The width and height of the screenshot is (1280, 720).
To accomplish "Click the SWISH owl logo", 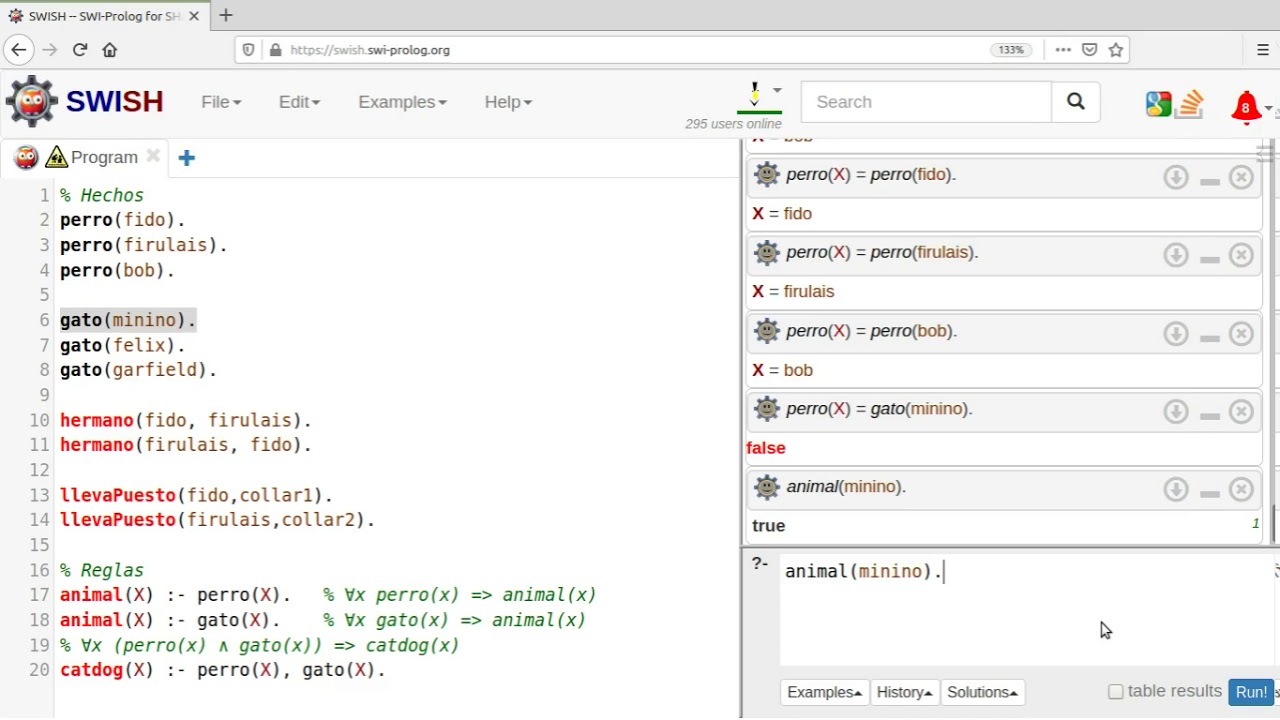I will pyautogui.click(x=32, y=101).
